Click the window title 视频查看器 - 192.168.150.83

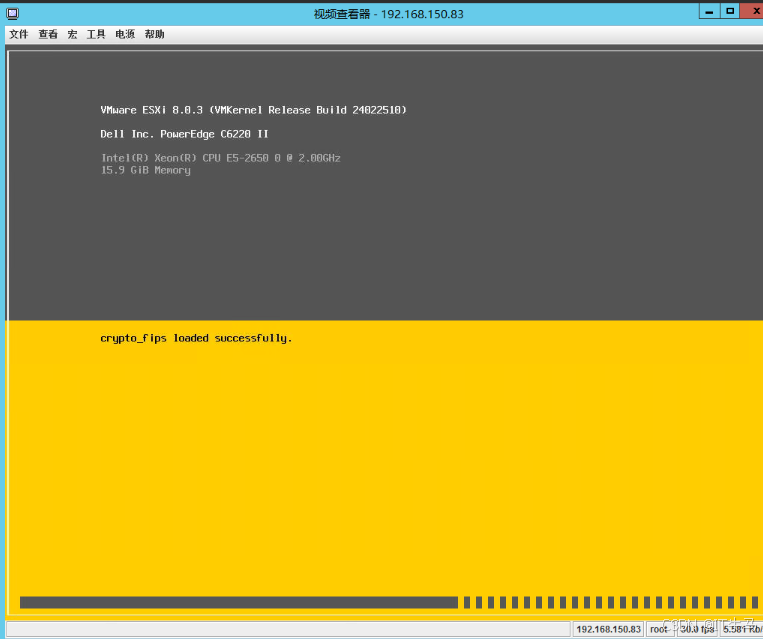[x=388, y=14]
